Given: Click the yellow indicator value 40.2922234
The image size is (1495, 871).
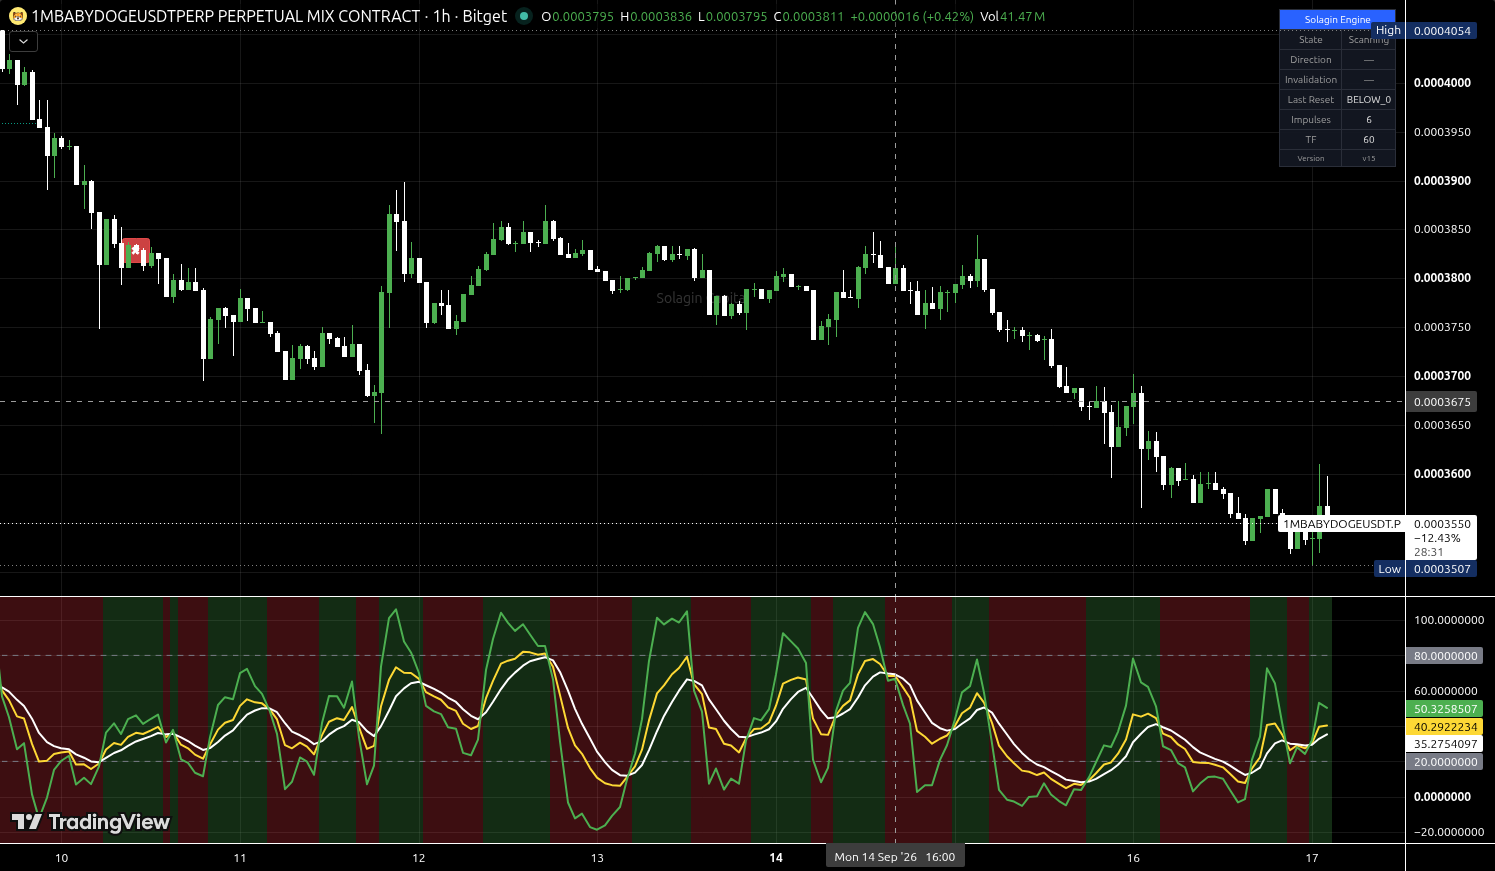Looking at the screenshot, I should pos(1445,727).
